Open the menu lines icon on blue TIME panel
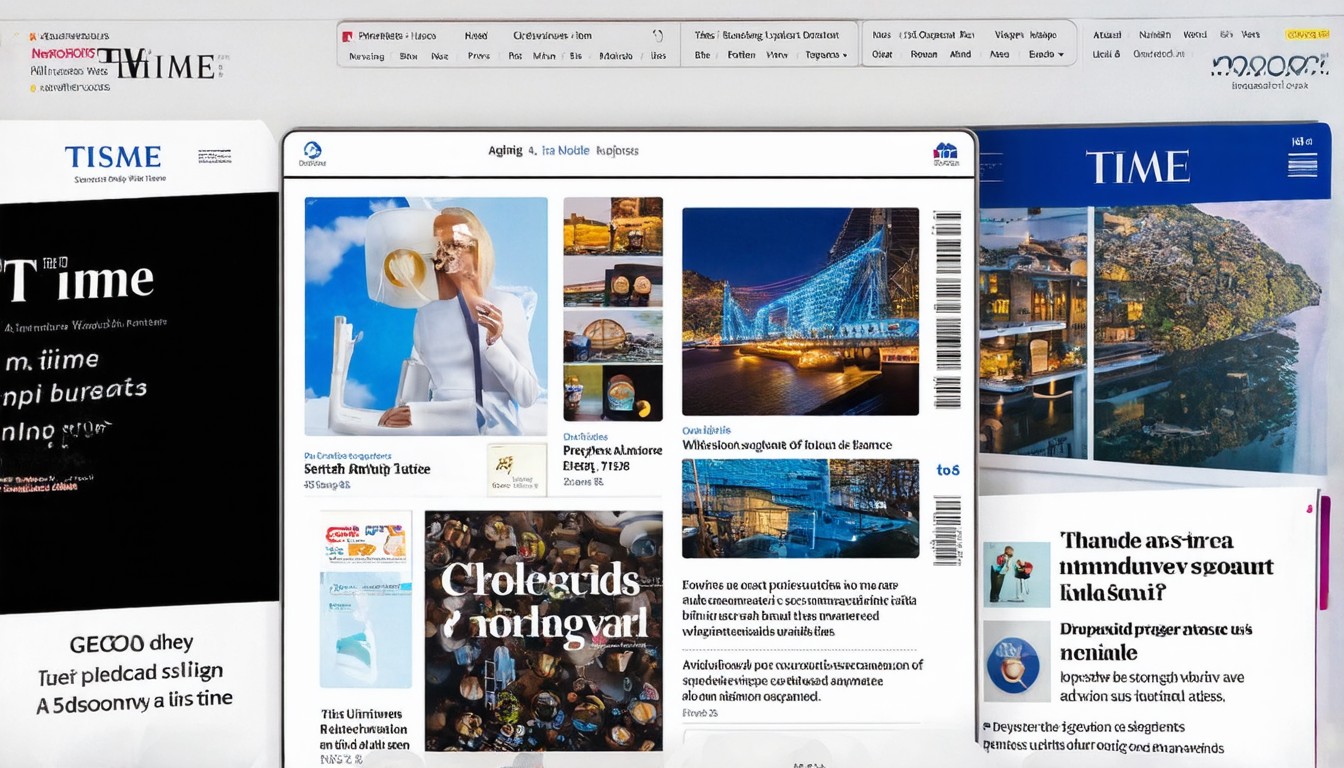The width and height of the screenshot is (1344, 768). tap(1302, 164)
